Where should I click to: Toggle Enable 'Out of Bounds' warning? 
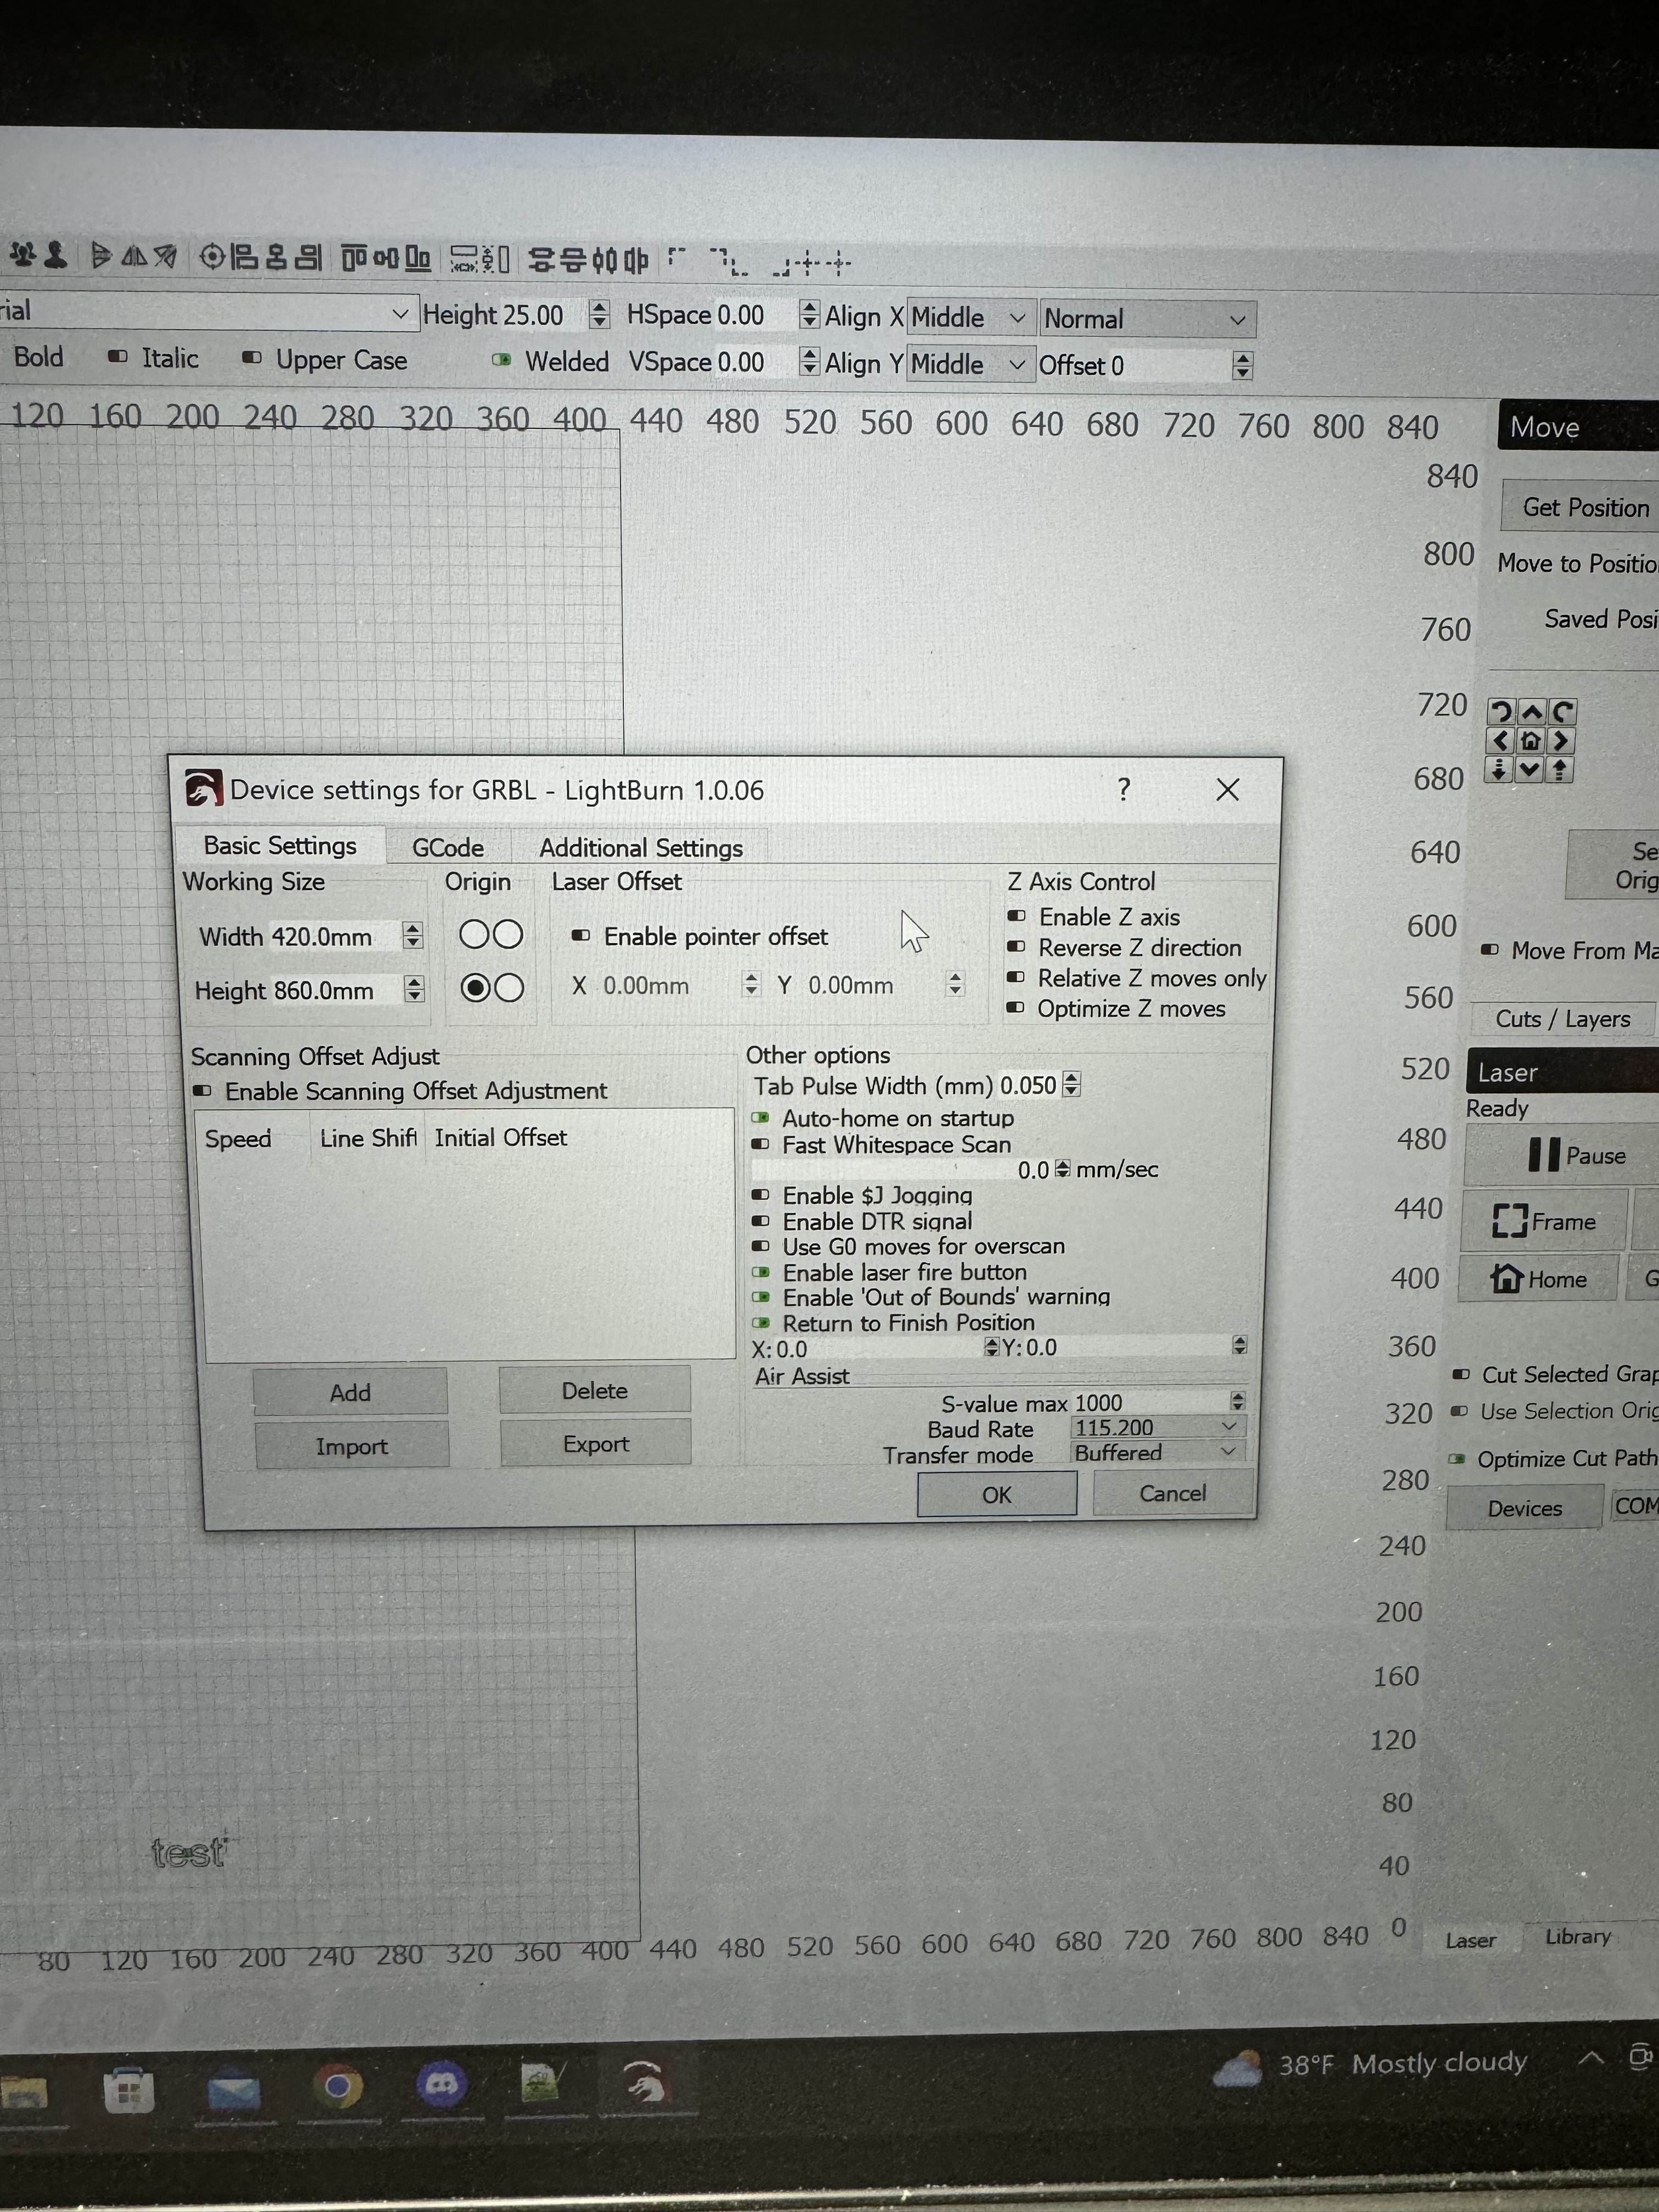[761, 1297]
